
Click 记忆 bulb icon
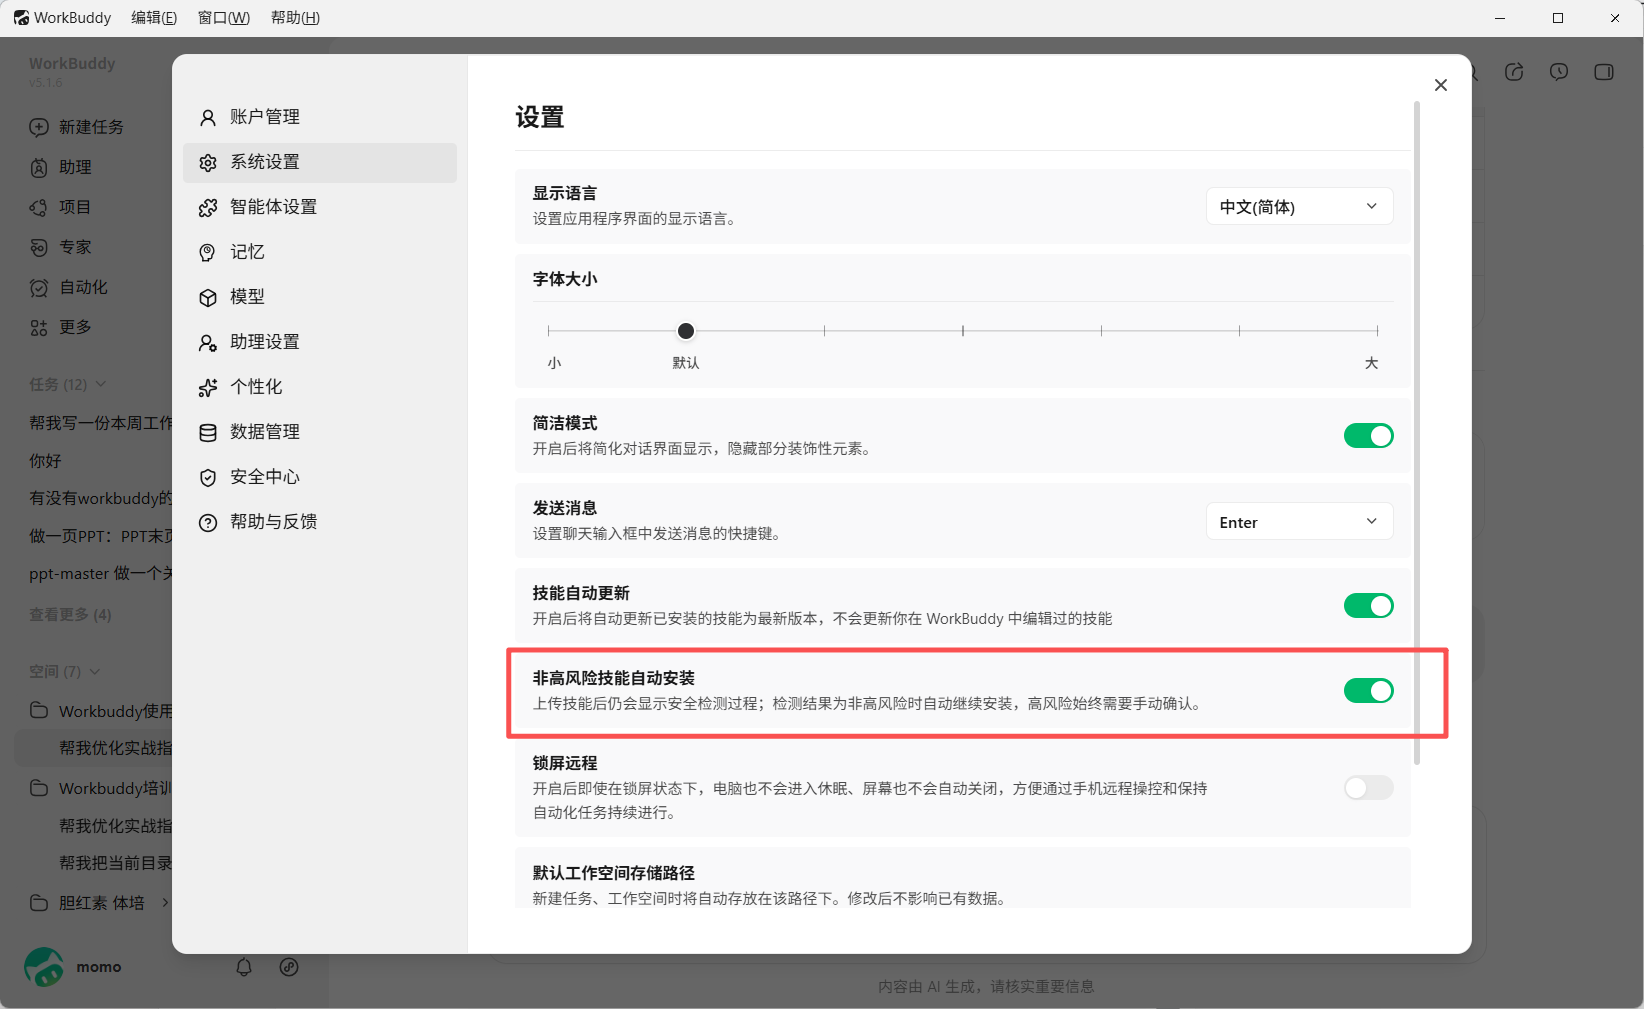(208, 253)
